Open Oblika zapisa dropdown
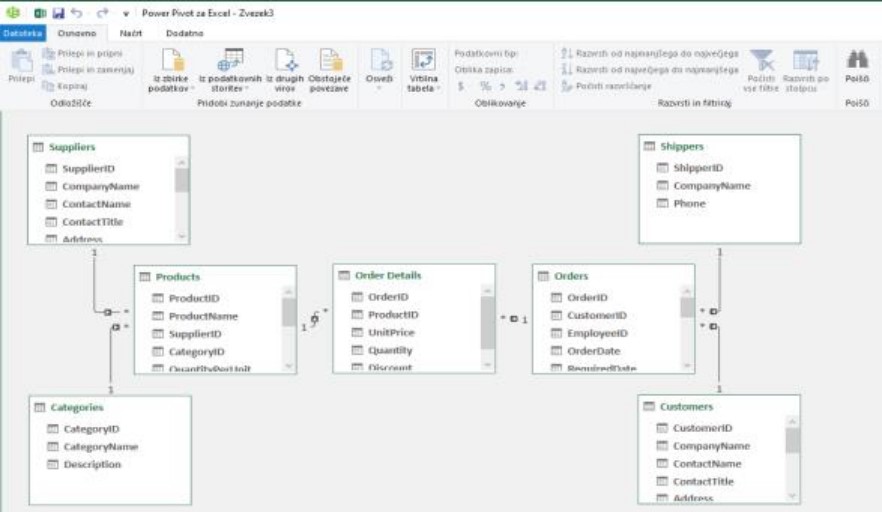The image size is (882, 512). (484, 70)
